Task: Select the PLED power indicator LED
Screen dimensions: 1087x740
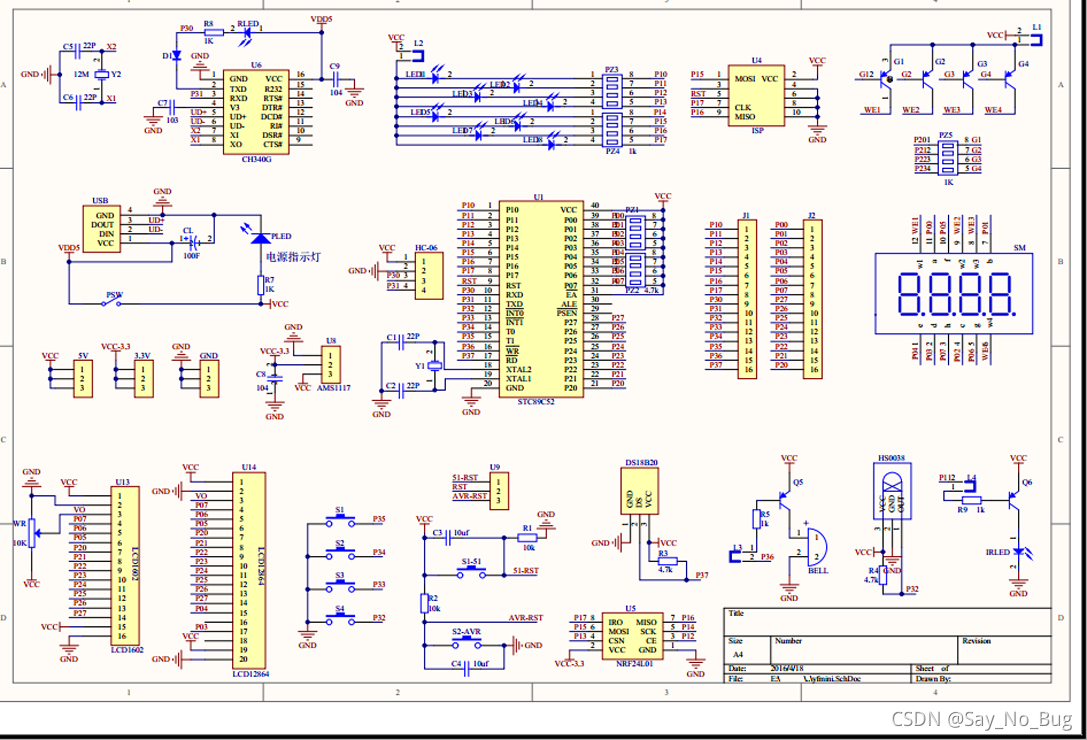Action: click(x=261, y=238)
